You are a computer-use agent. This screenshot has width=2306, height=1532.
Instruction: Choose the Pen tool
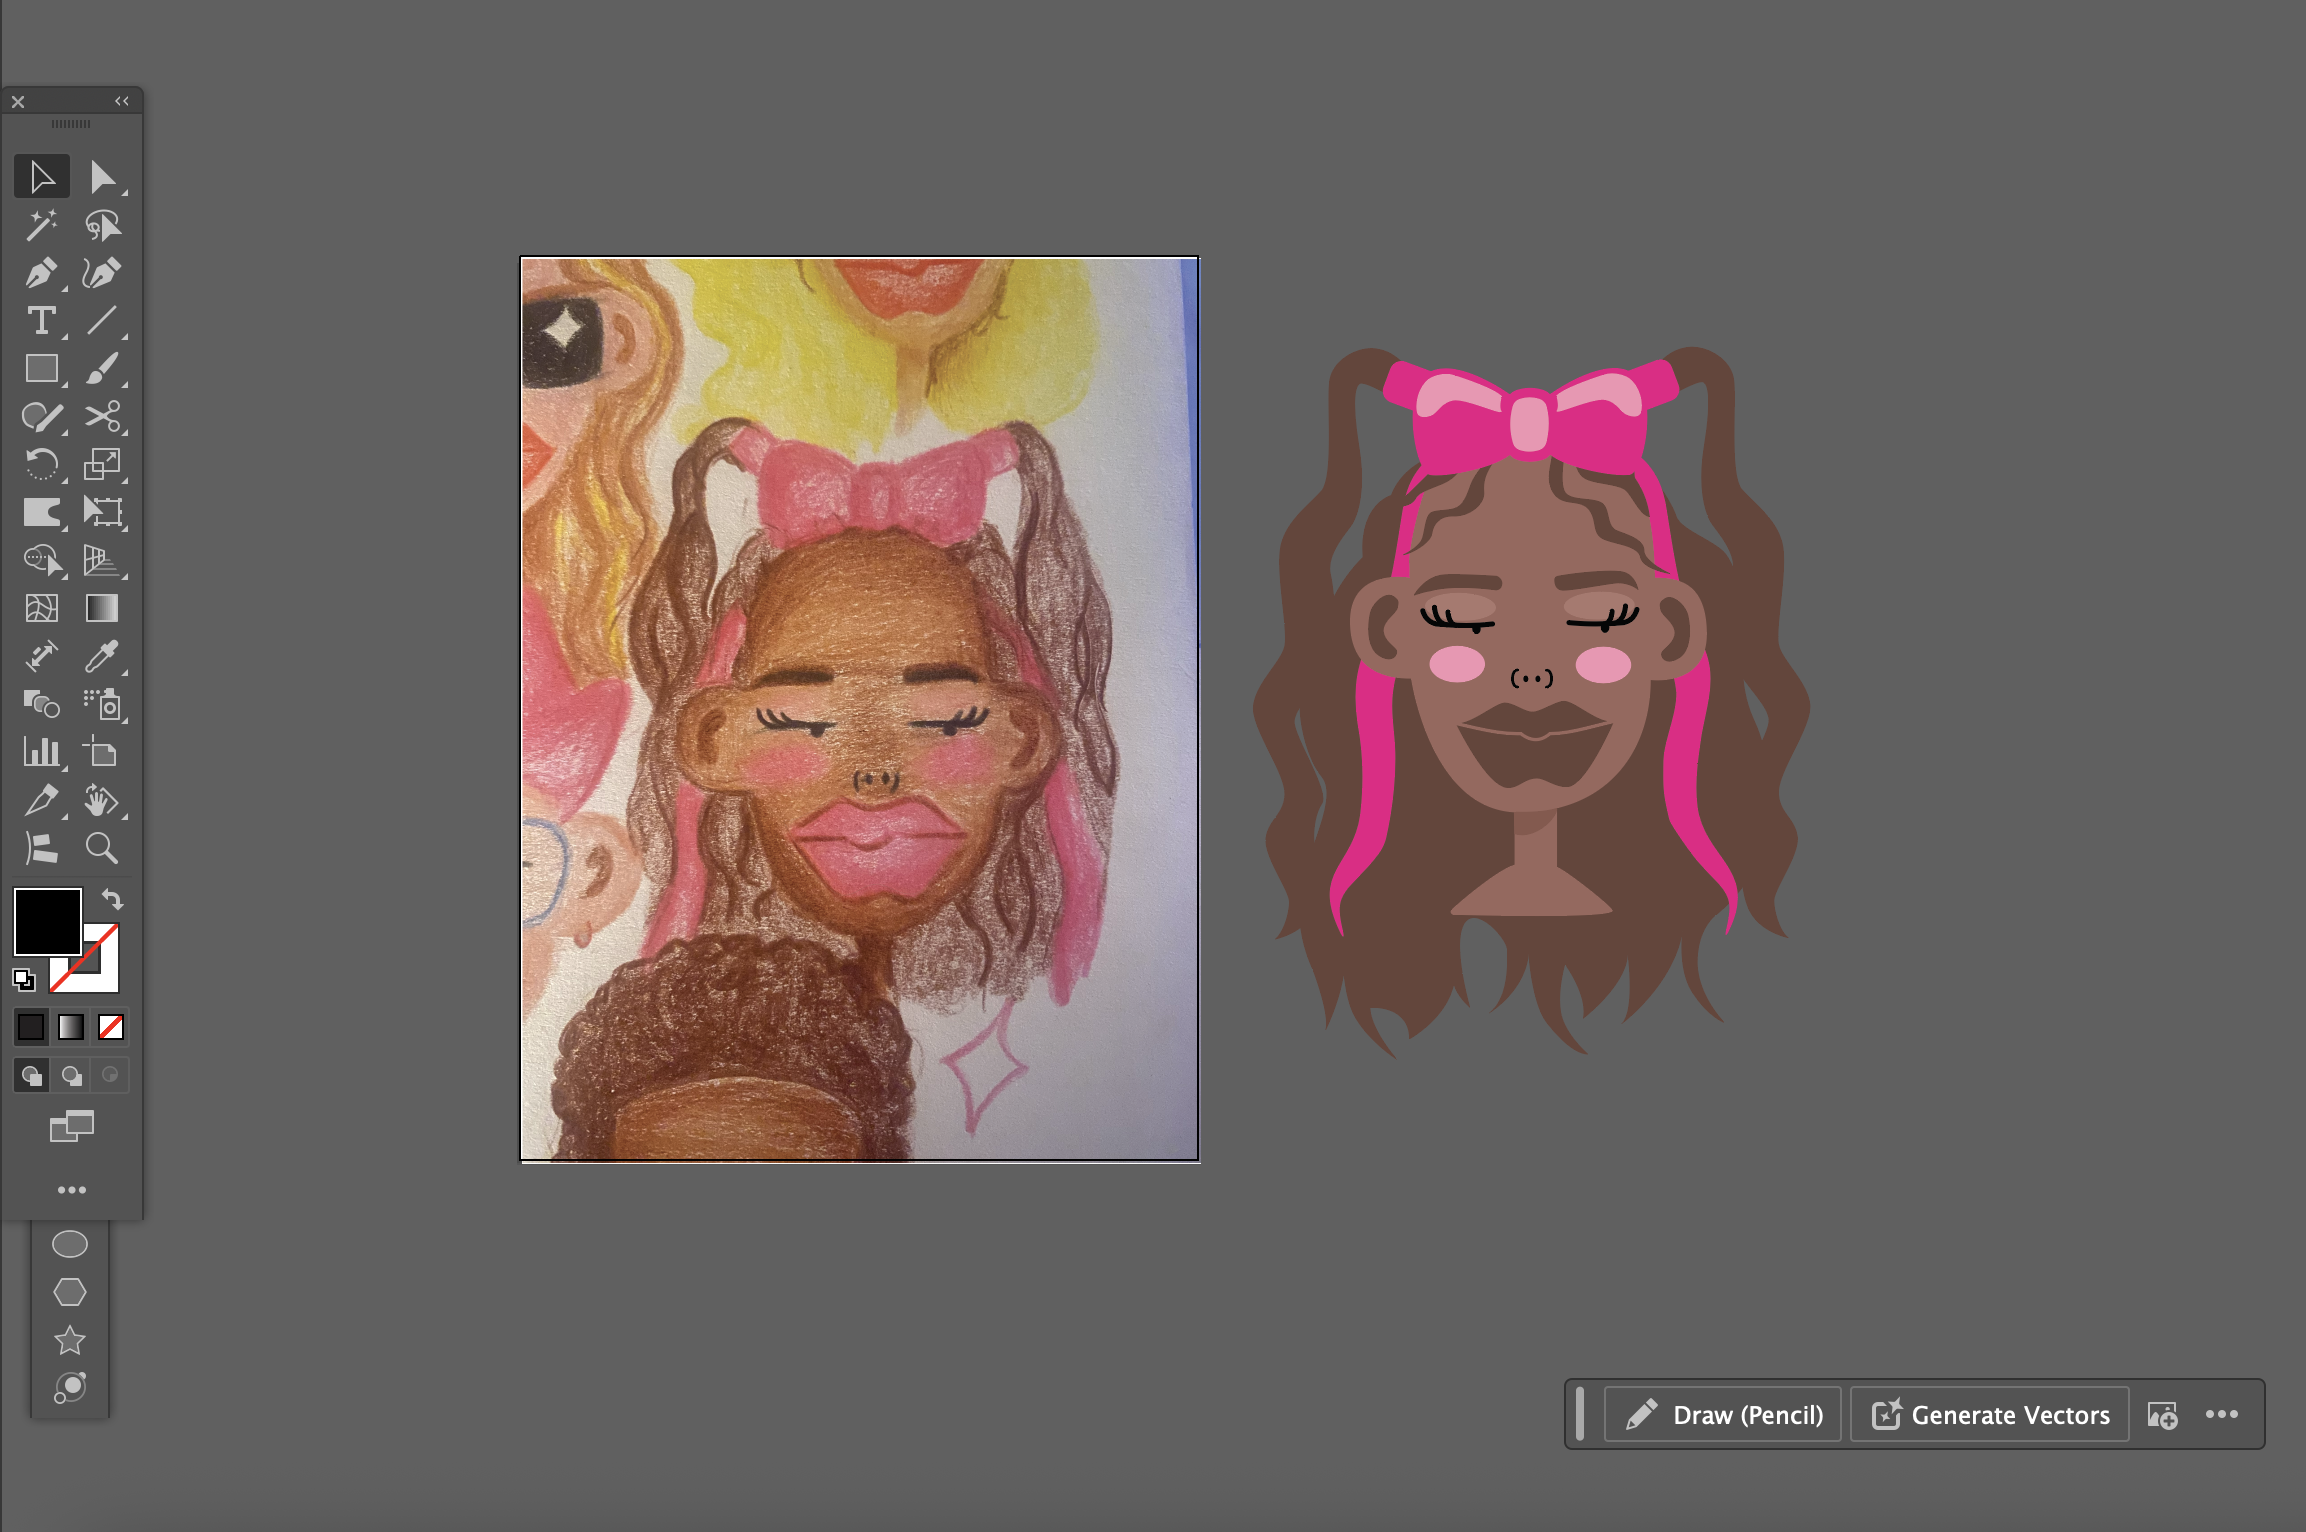pos(41,273)
